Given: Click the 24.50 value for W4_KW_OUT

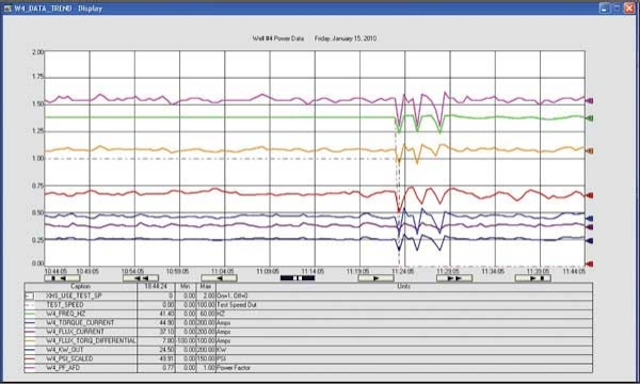Looking at the screenshot, I should (167, 350).
